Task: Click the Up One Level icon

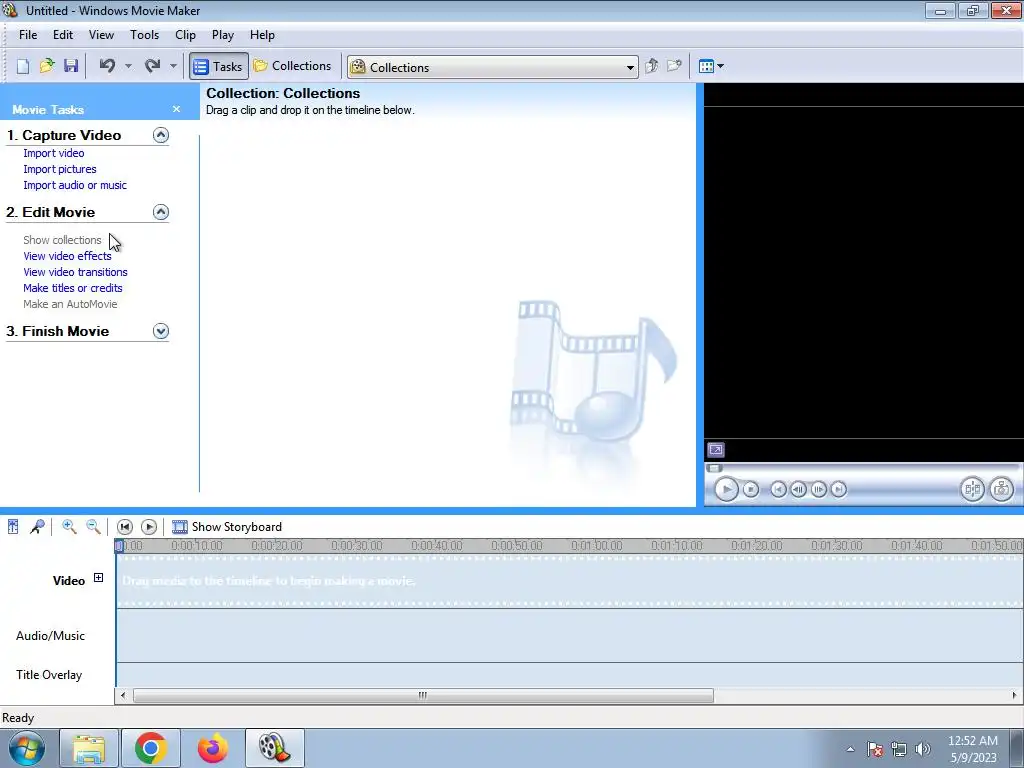Action: pos(651,66)
